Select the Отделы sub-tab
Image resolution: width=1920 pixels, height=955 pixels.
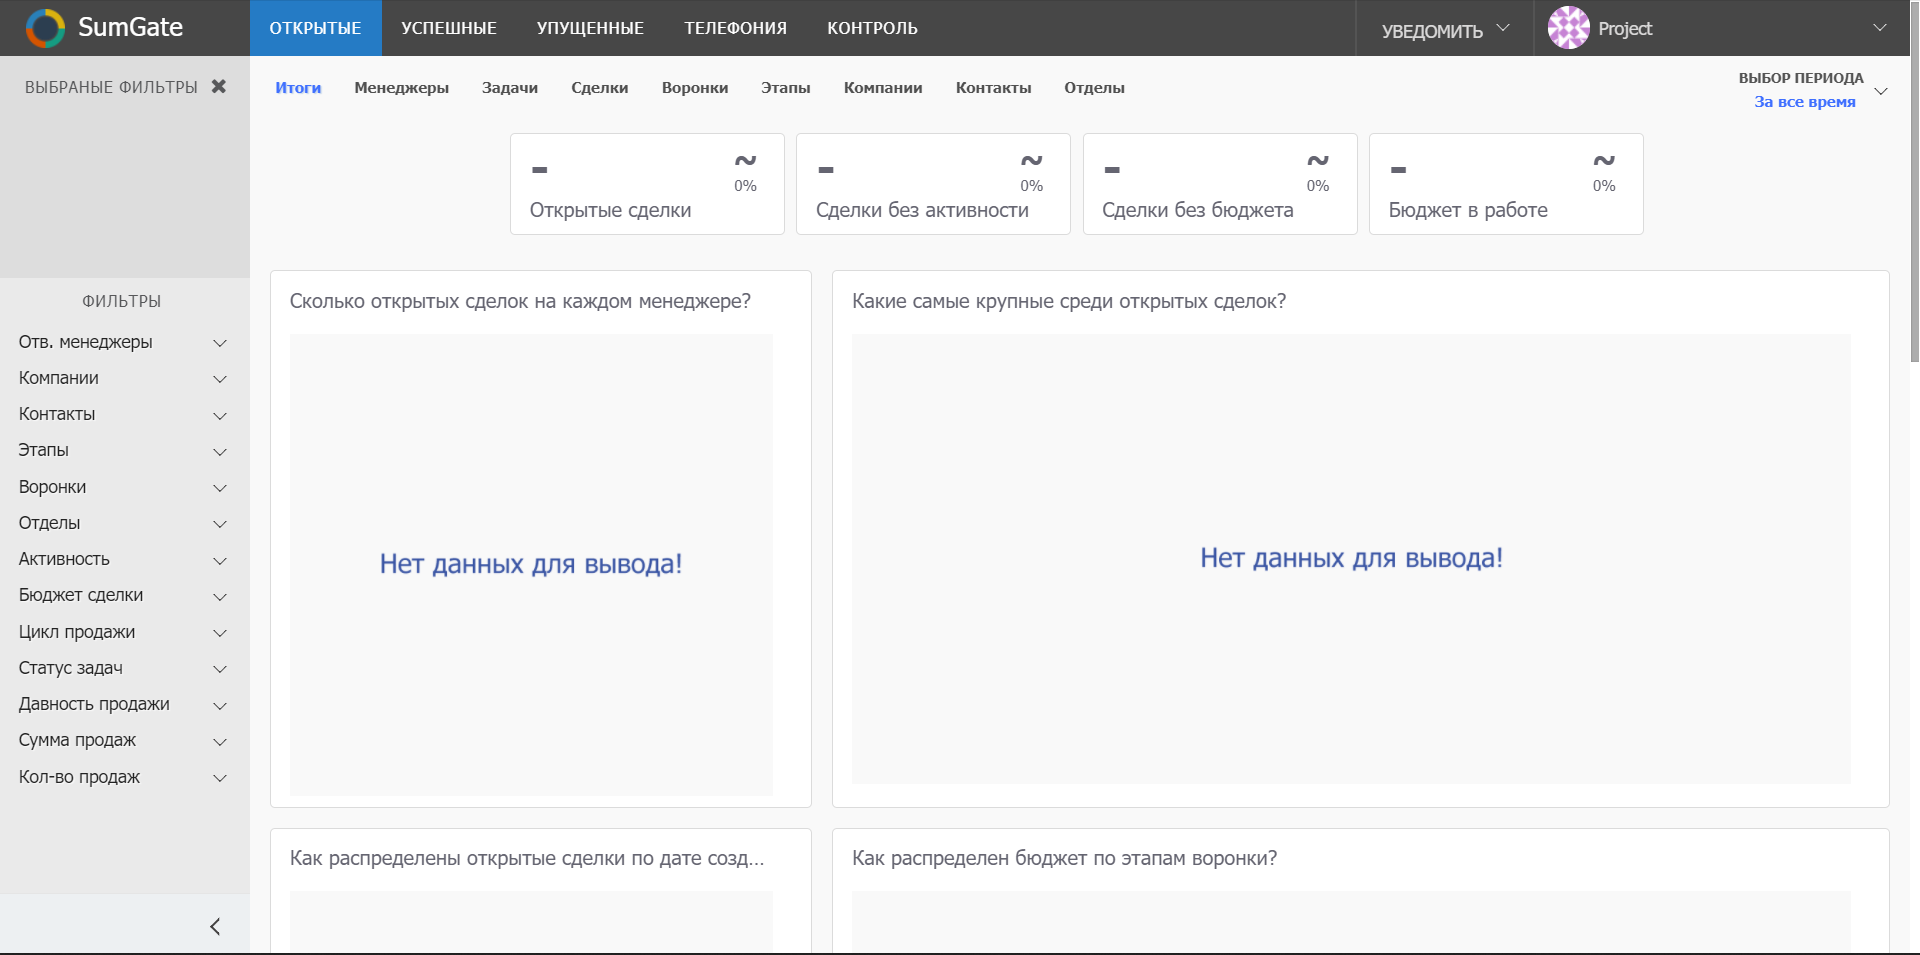pyautogui.click(x=1094, y=88)
